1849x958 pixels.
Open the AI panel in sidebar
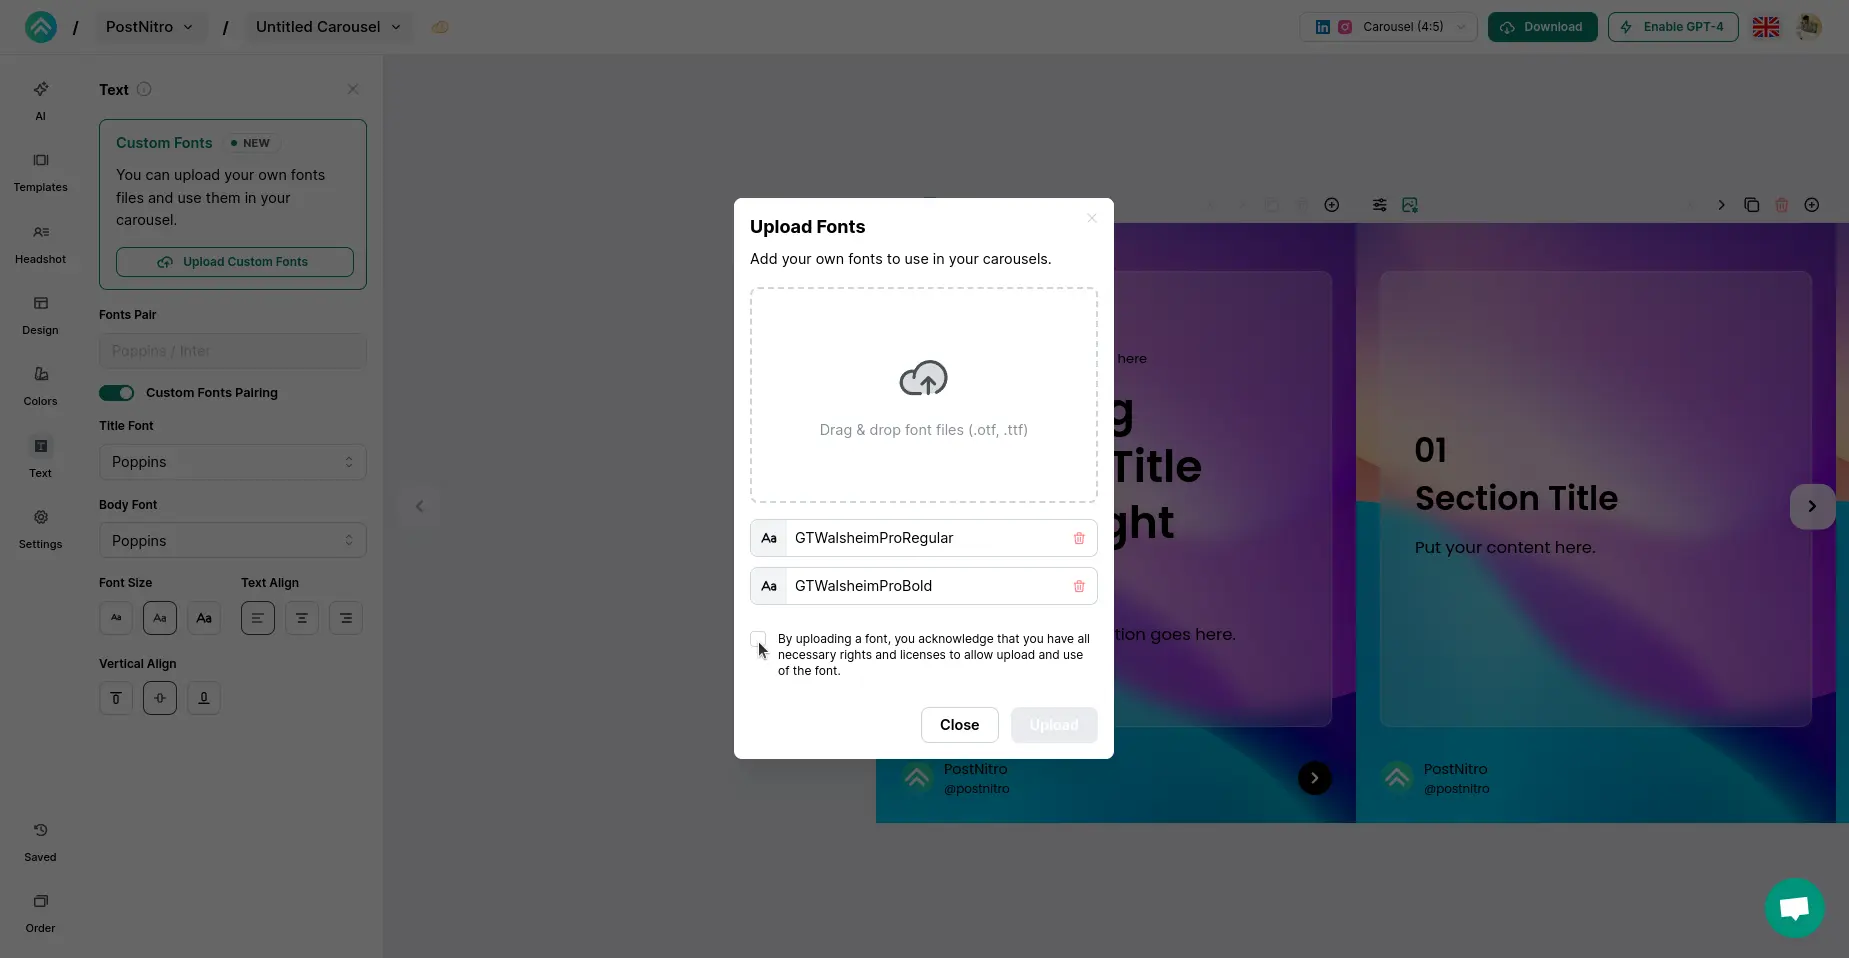tap(40, 100)
